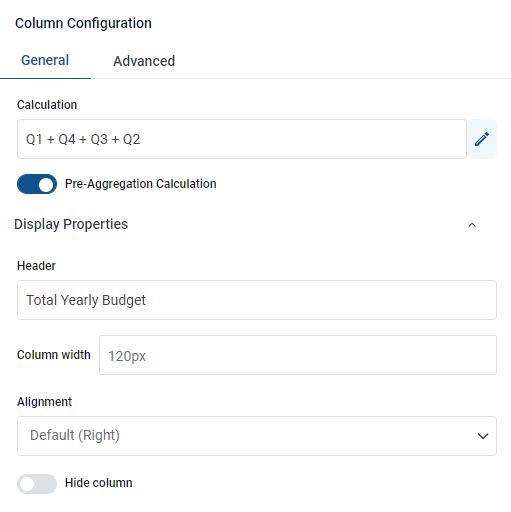Click the Calculation field label
511x512 pixels.
pos(47,105)
